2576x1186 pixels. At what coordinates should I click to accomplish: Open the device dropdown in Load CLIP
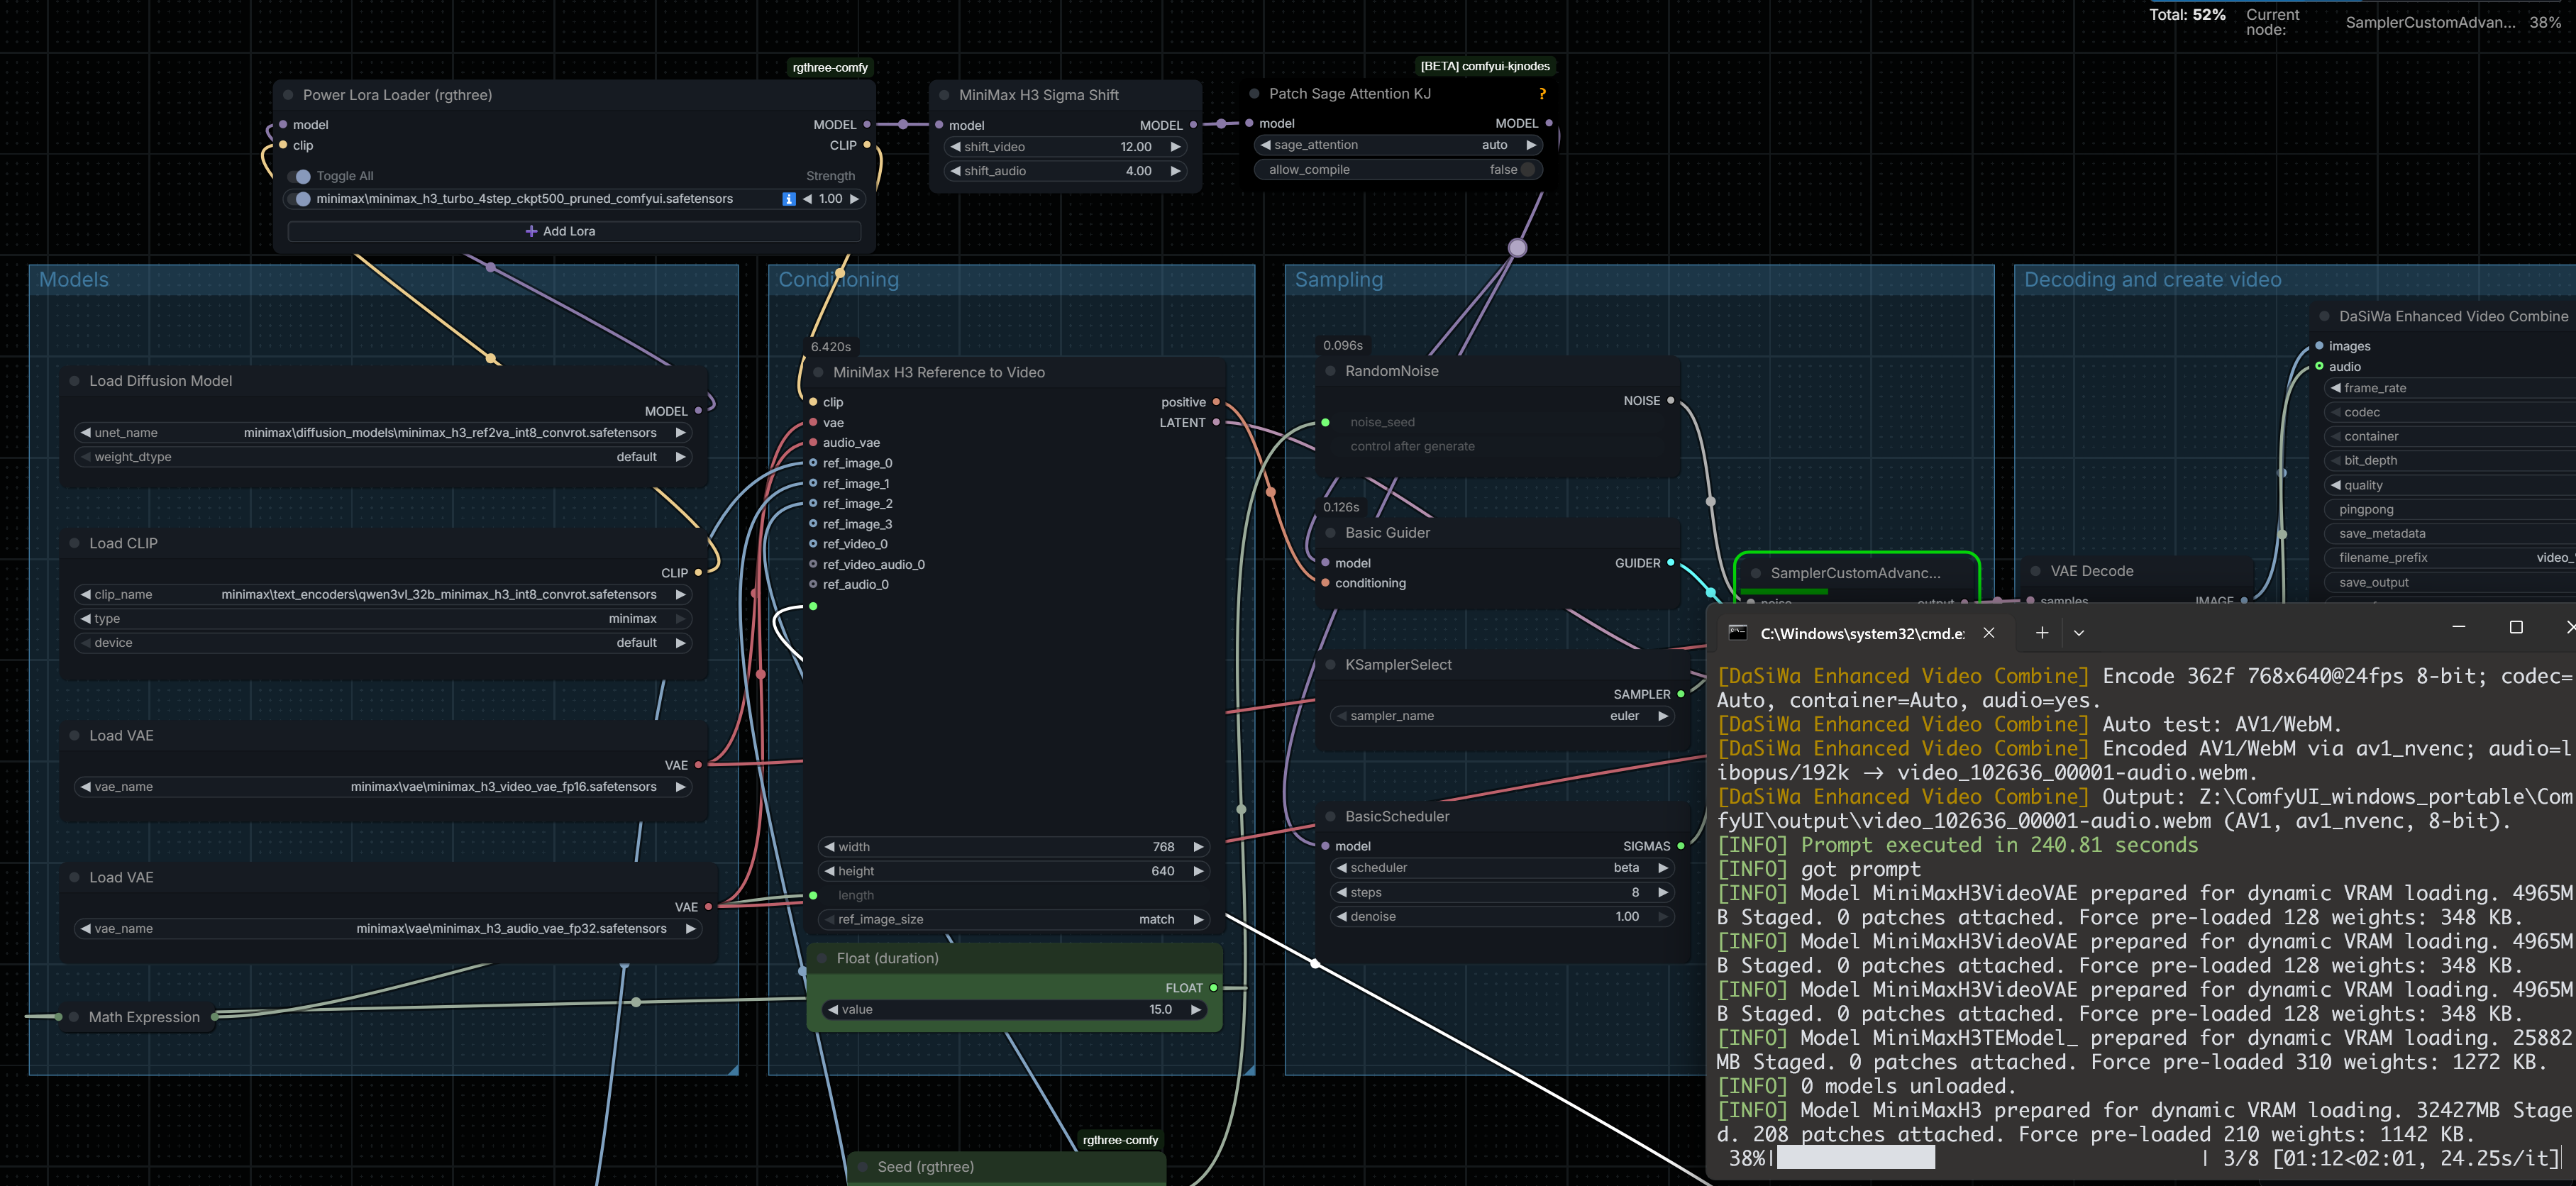pos(383,643)
